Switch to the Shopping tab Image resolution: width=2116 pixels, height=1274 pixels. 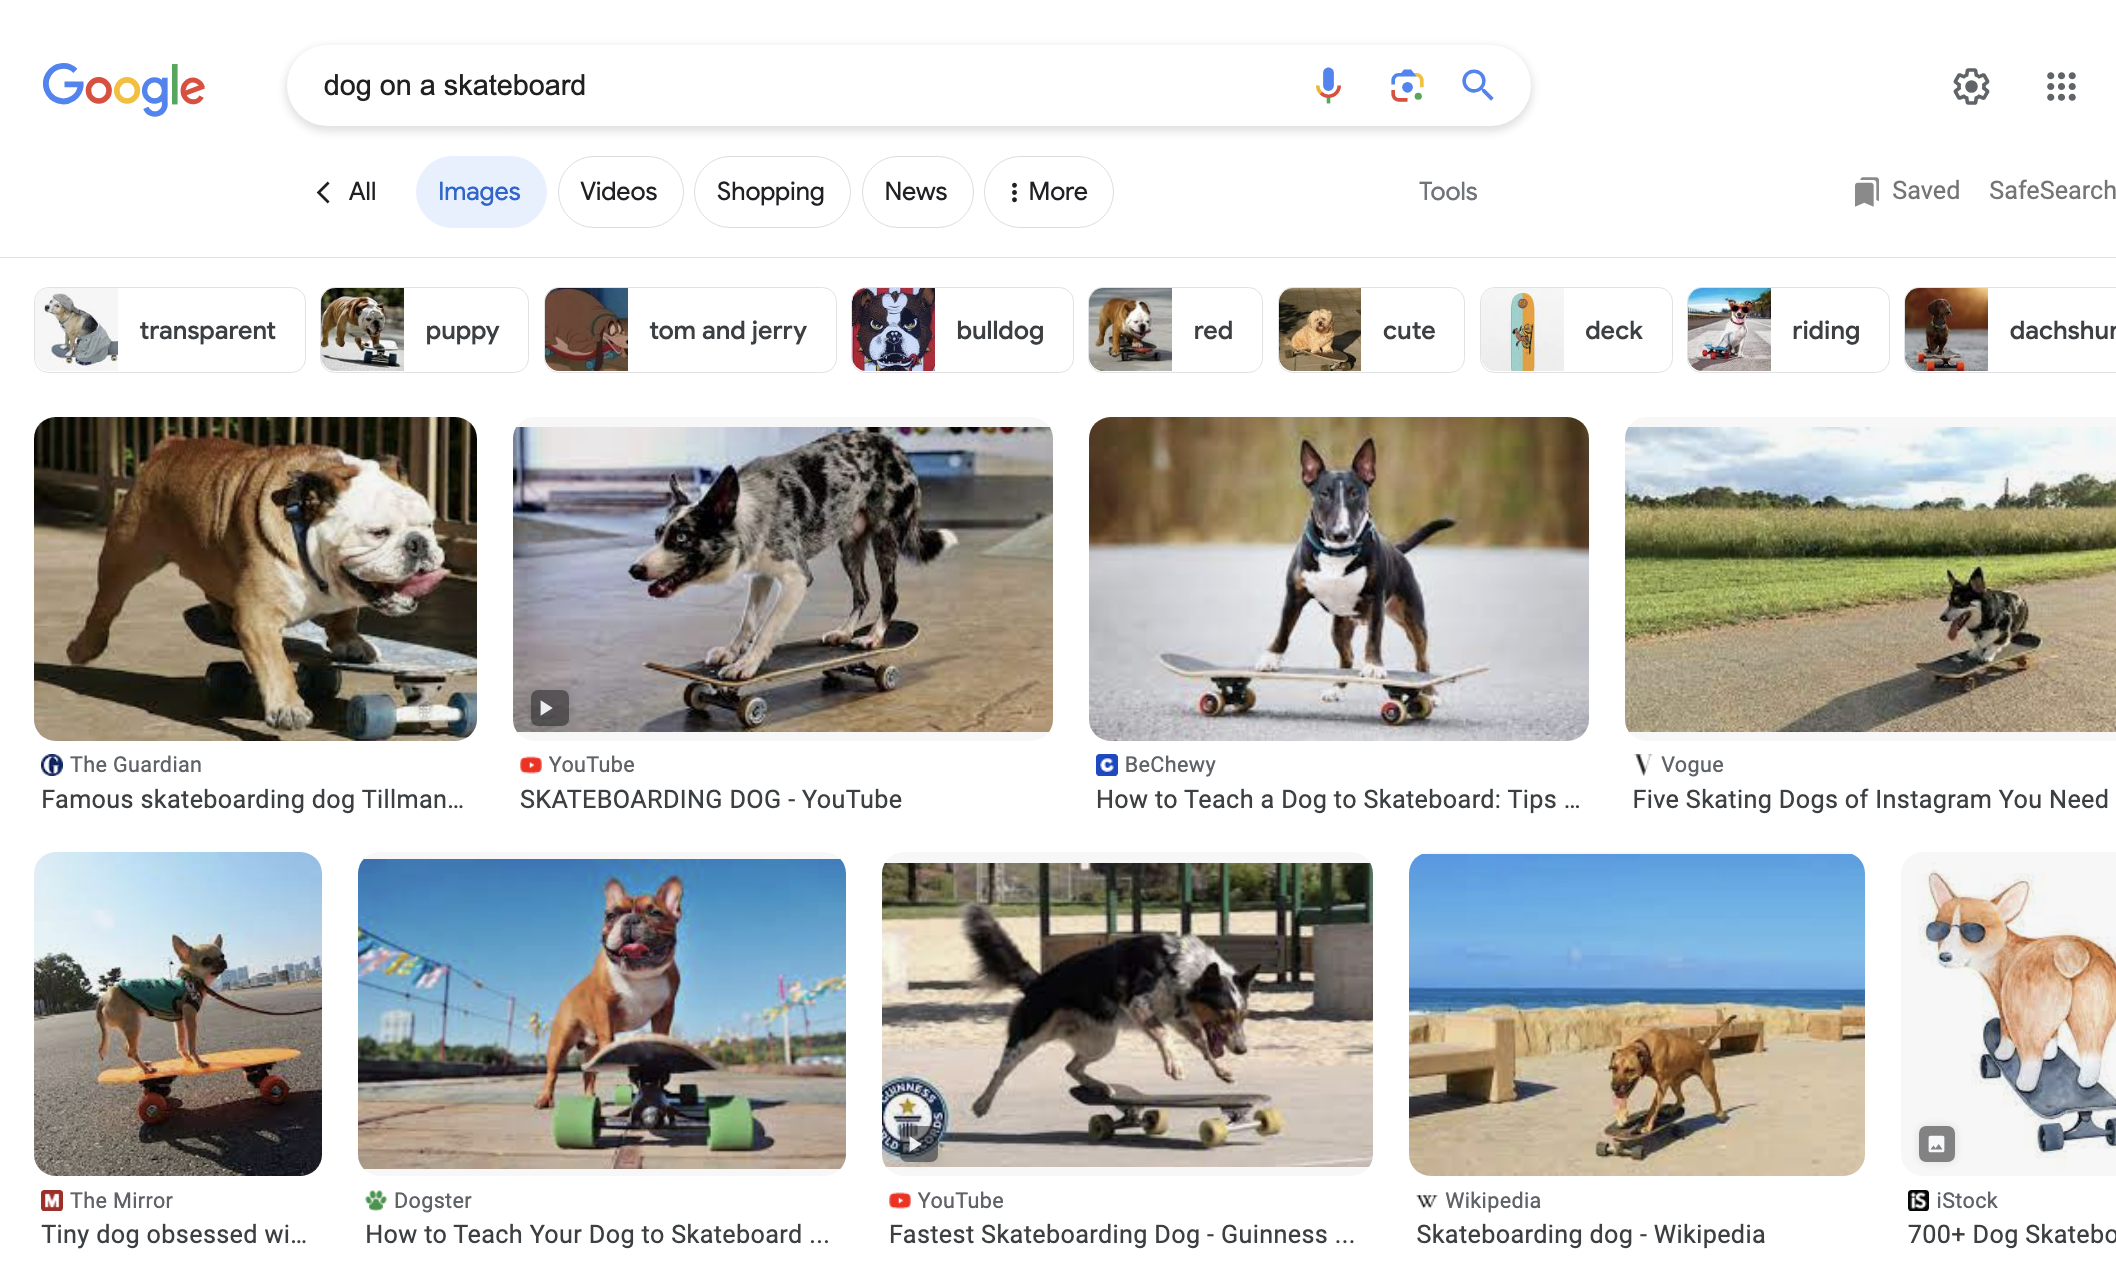pyautogui.click(x=770, y=191)
